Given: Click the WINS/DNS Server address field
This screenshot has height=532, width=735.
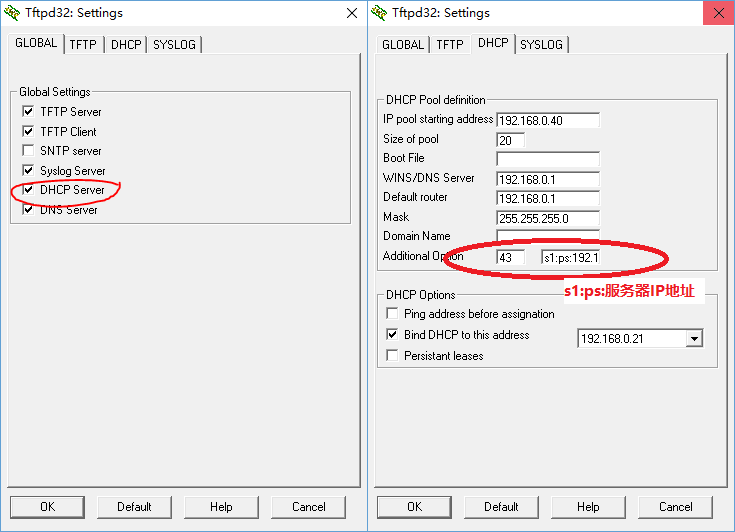Looking at the screenshot, I should pos(548,179).
